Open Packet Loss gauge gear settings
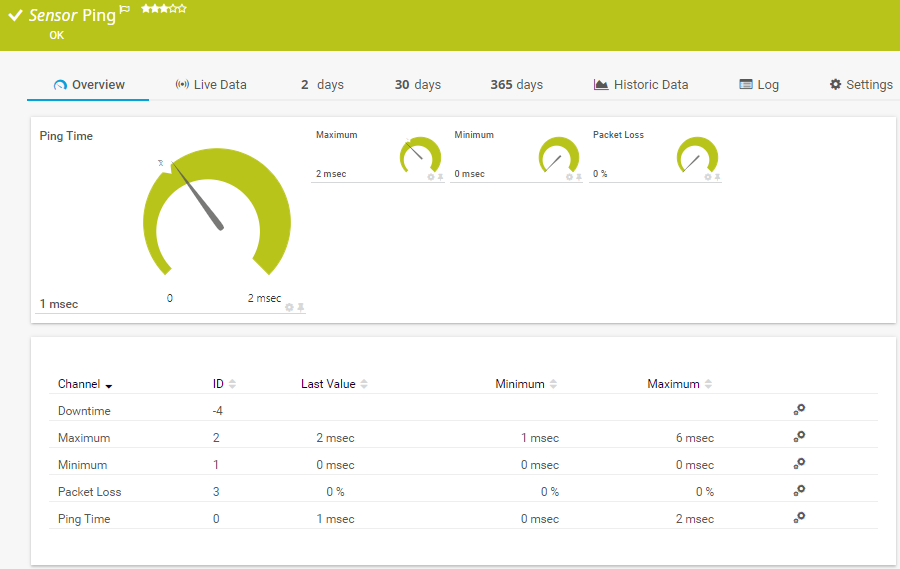The image size is (900, 569). 708,177
